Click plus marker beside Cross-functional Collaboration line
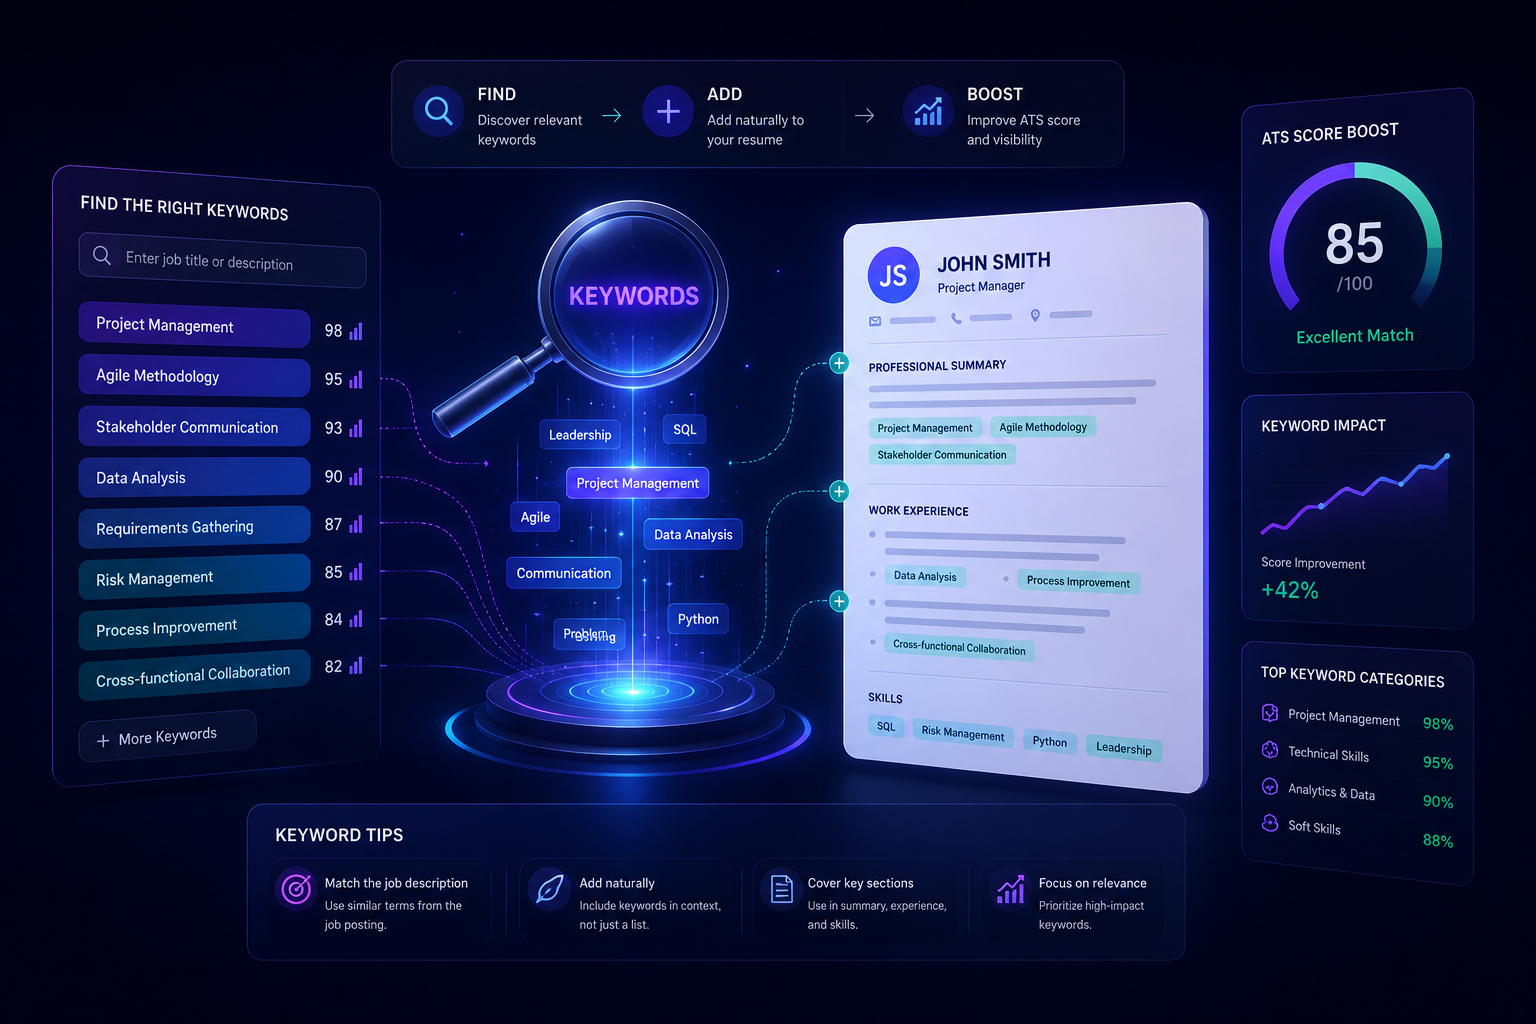1536x1024 pixels. pyautogui.click(x=839, y=601)
